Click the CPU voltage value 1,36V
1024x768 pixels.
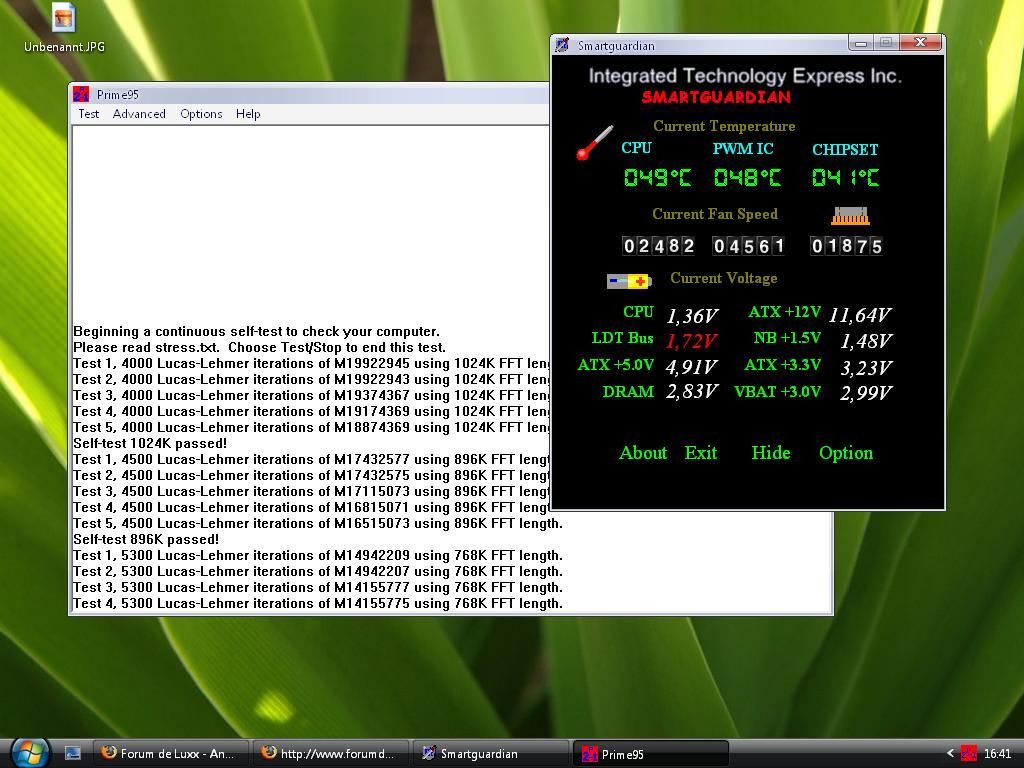tap(692, 316)
